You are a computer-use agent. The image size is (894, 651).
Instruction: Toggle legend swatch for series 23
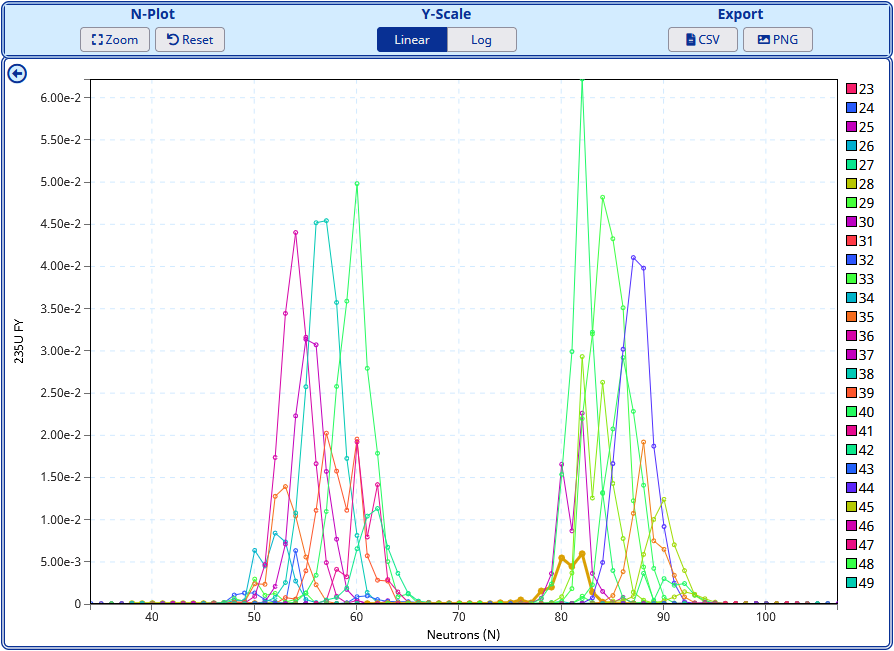(x=851, y=89)
